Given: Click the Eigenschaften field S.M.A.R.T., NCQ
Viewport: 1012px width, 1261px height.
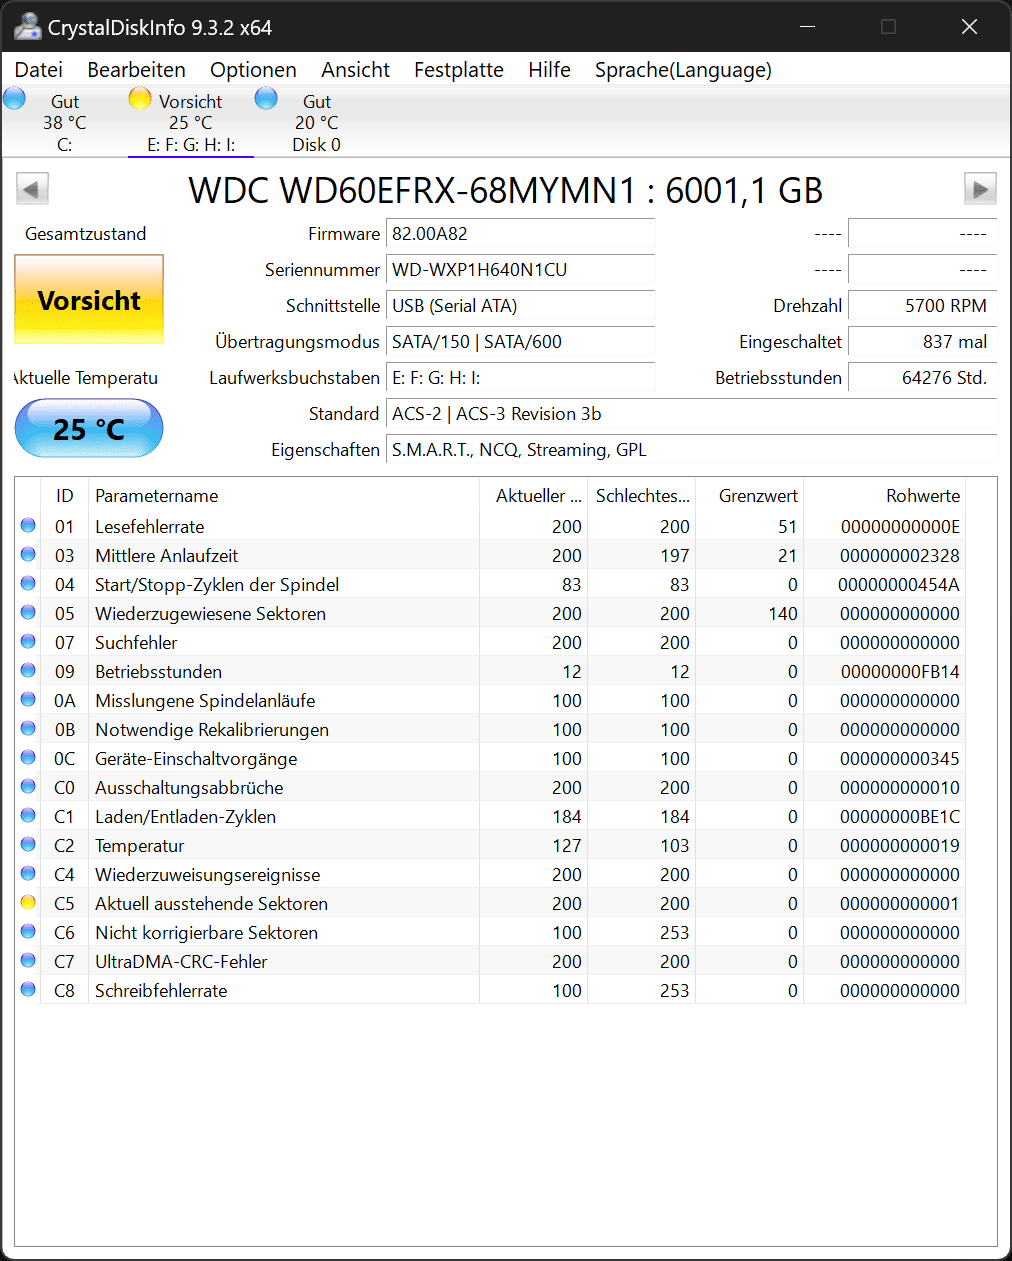Looking at the screenshot, I should click(x=691, y=450).
